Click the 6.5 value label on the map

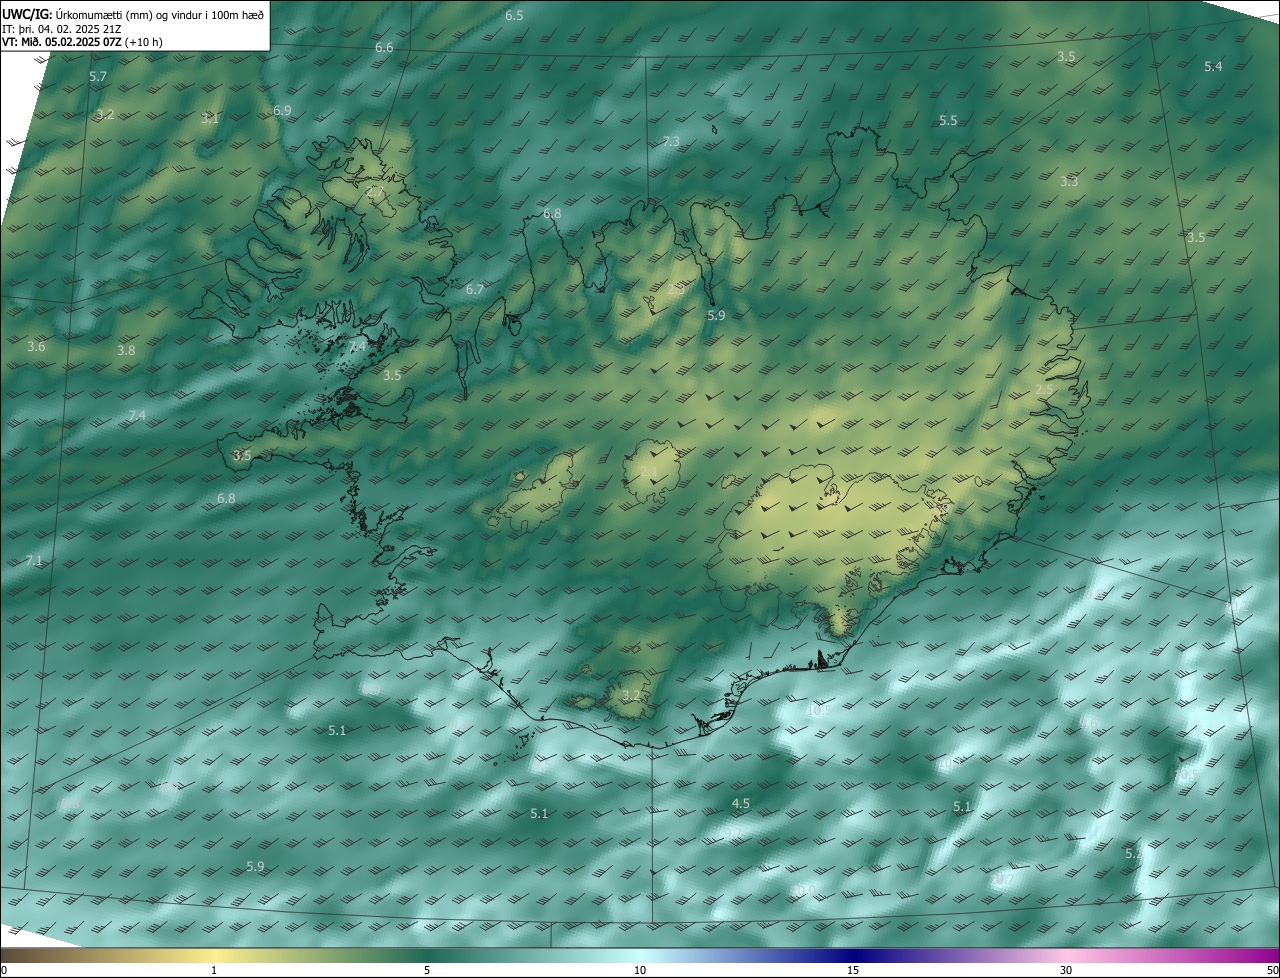pyautogui.click(x=514, y=16)
